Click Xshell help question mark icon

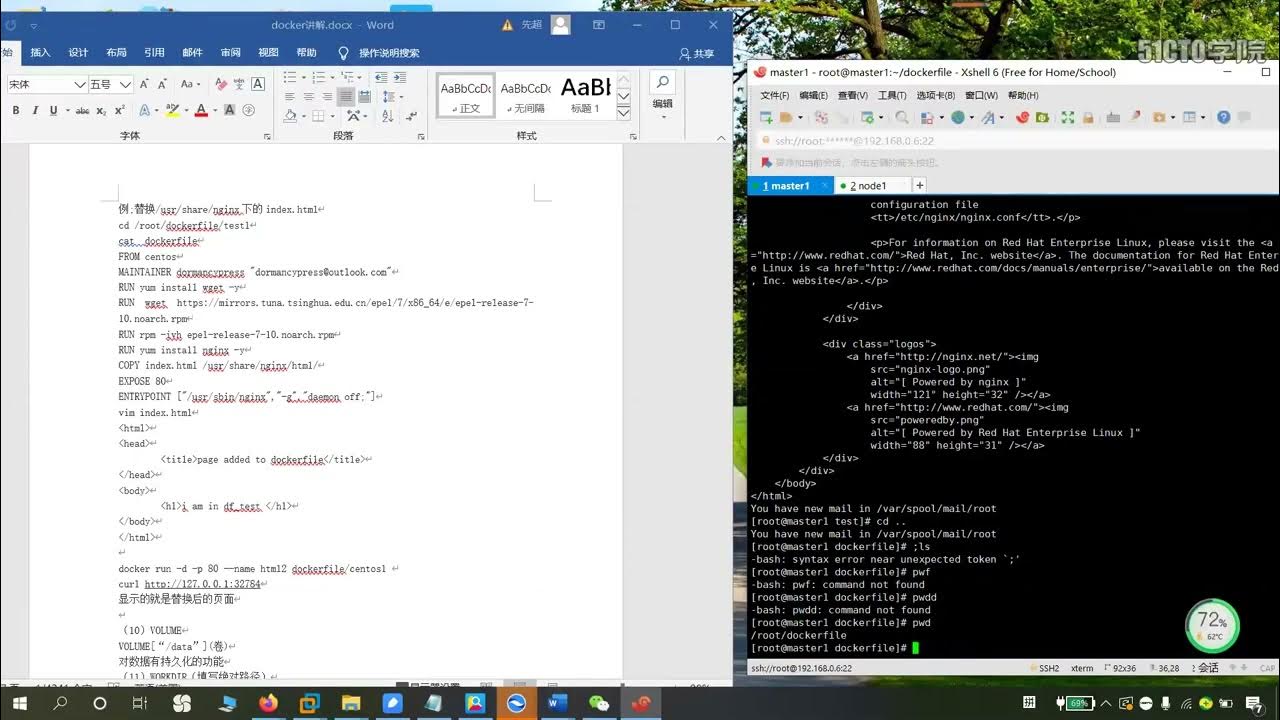coord(1224,117)
